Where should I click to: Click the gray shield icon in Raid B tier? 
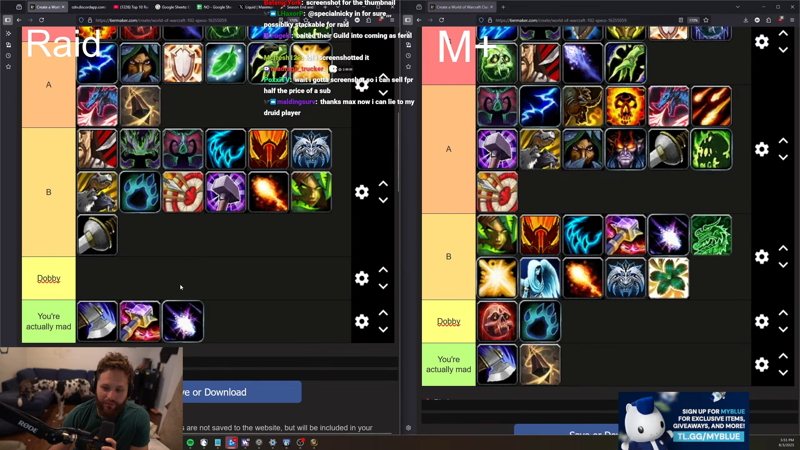click(97, 235)
